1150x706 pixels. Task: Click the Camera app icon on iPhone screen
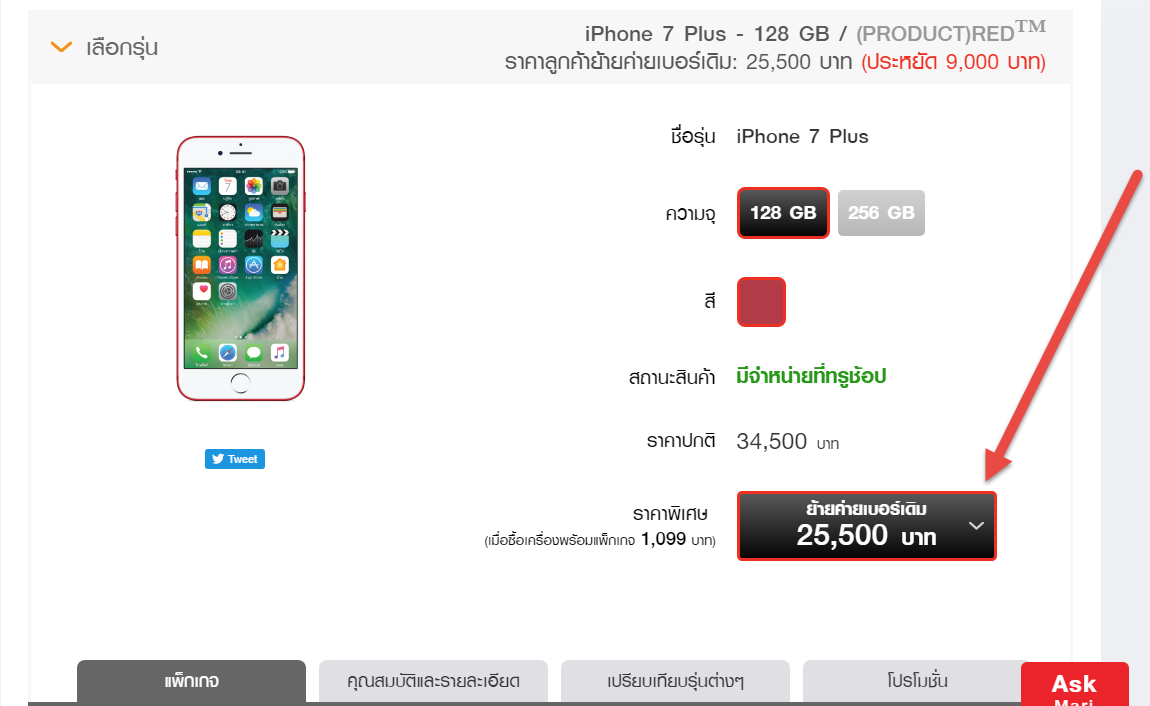pyautogui.click(x=279, y=186)
